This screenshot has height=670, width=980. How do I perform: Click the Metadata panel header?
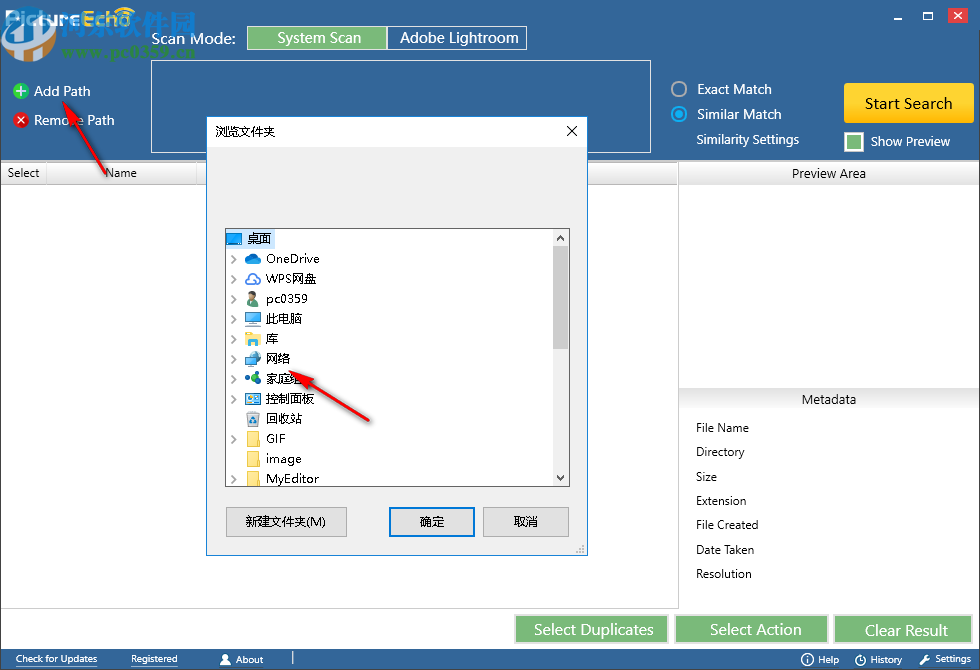829,399
